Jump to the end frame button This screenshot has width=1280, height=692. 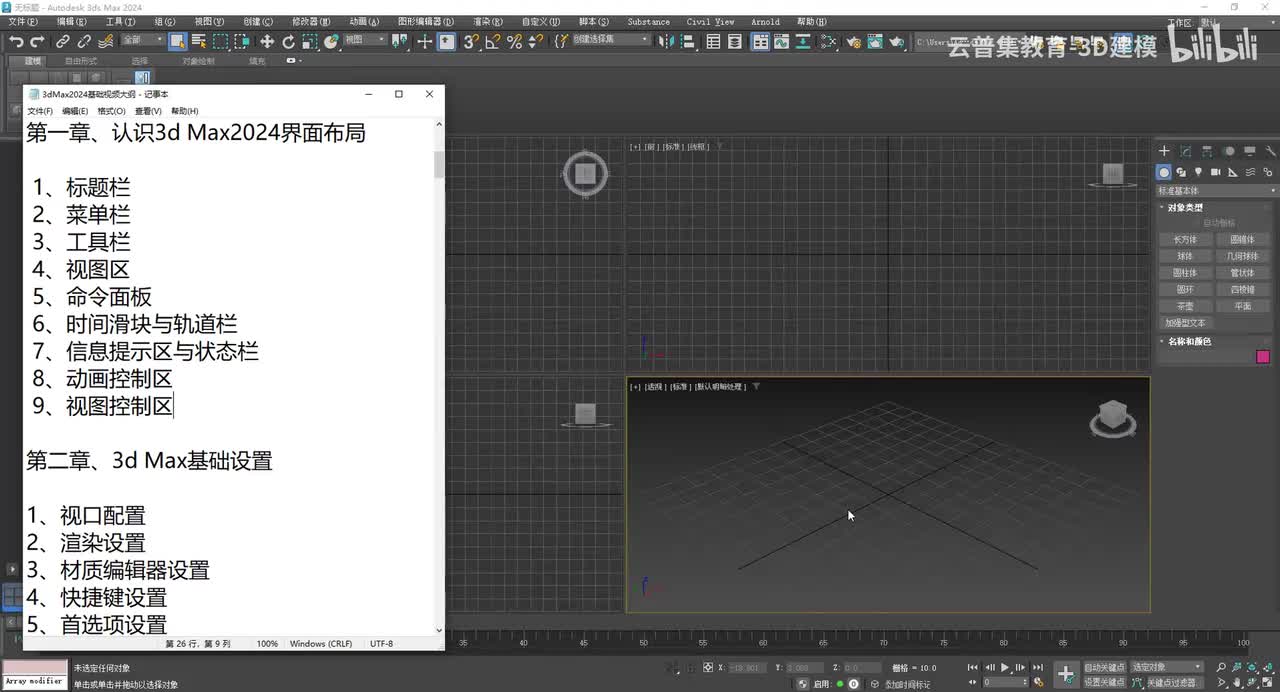1038,667
